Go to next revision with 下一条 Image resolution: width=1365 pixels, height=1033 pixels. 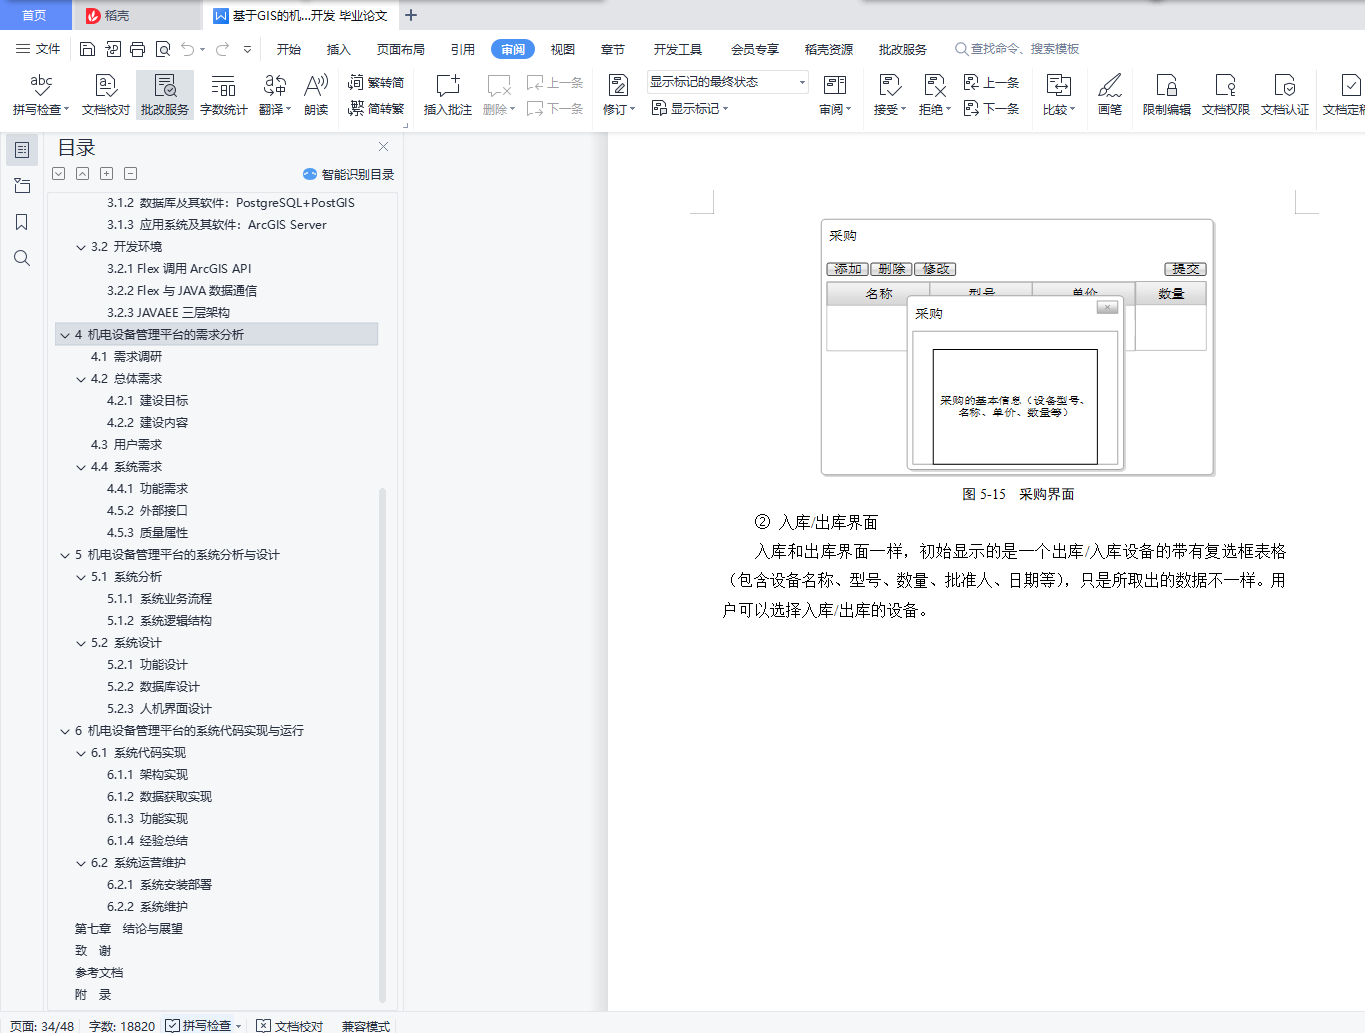pyautogui.click(x=991, y=108)
